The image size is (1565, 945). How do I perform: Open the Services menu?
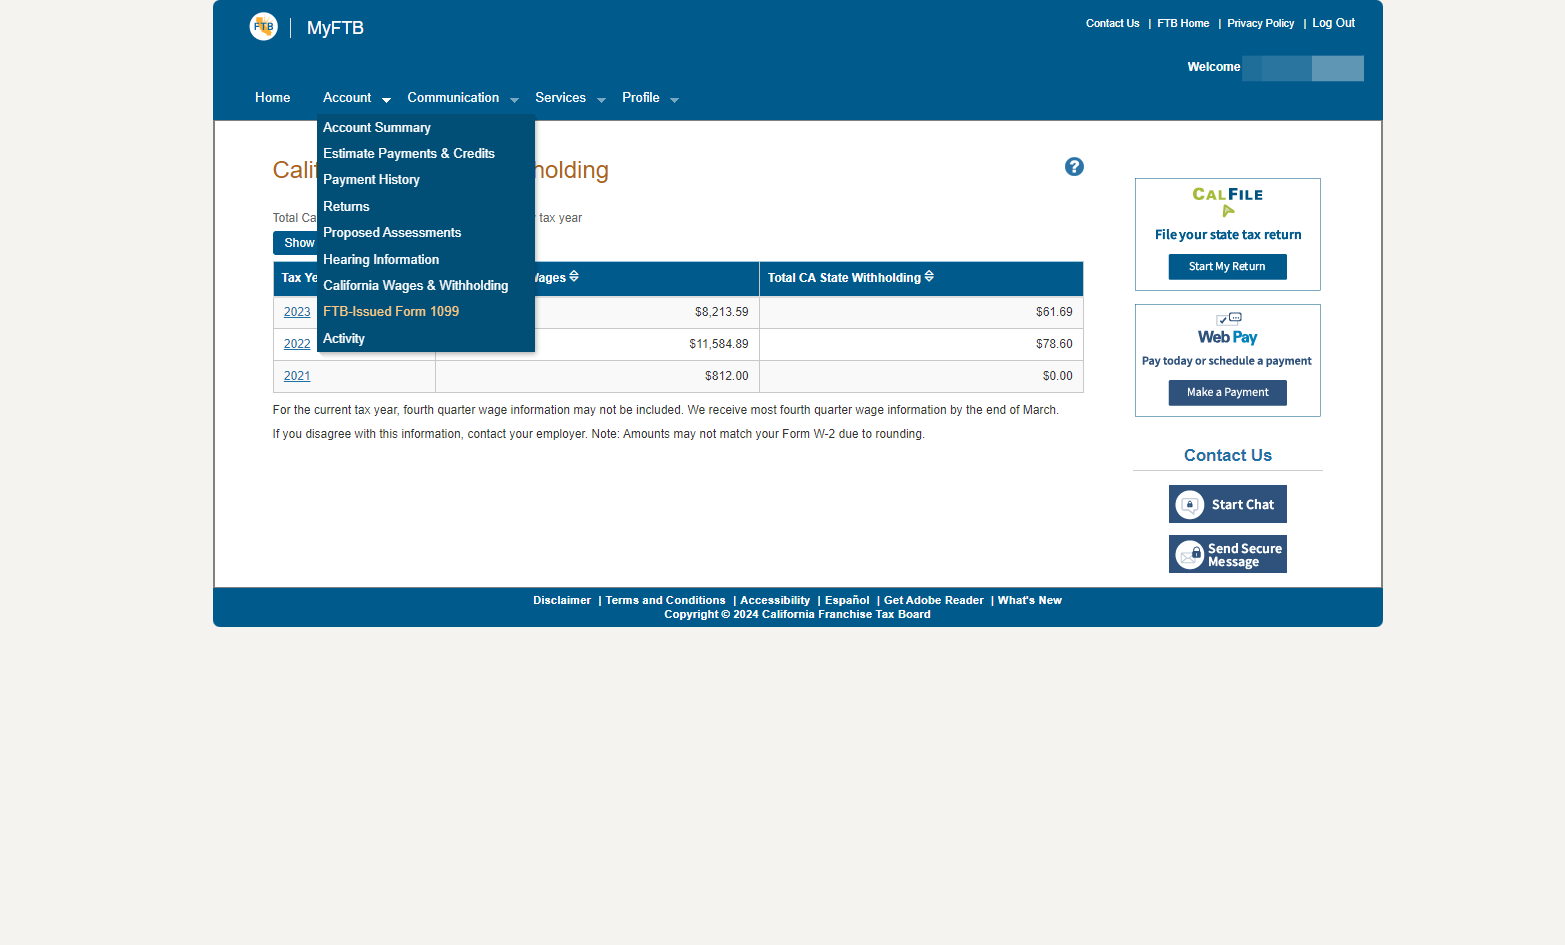click(560, 98)
